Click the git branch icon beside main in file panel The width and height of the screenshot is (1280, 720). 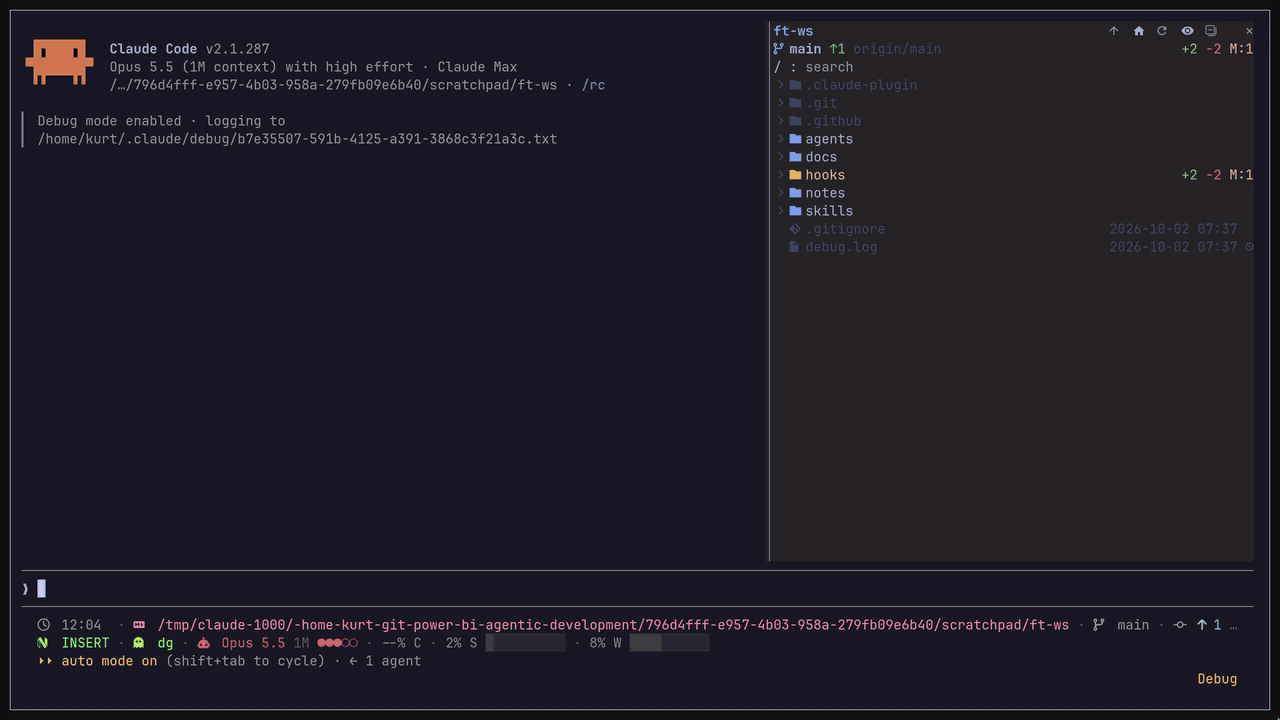click(778, 49)
